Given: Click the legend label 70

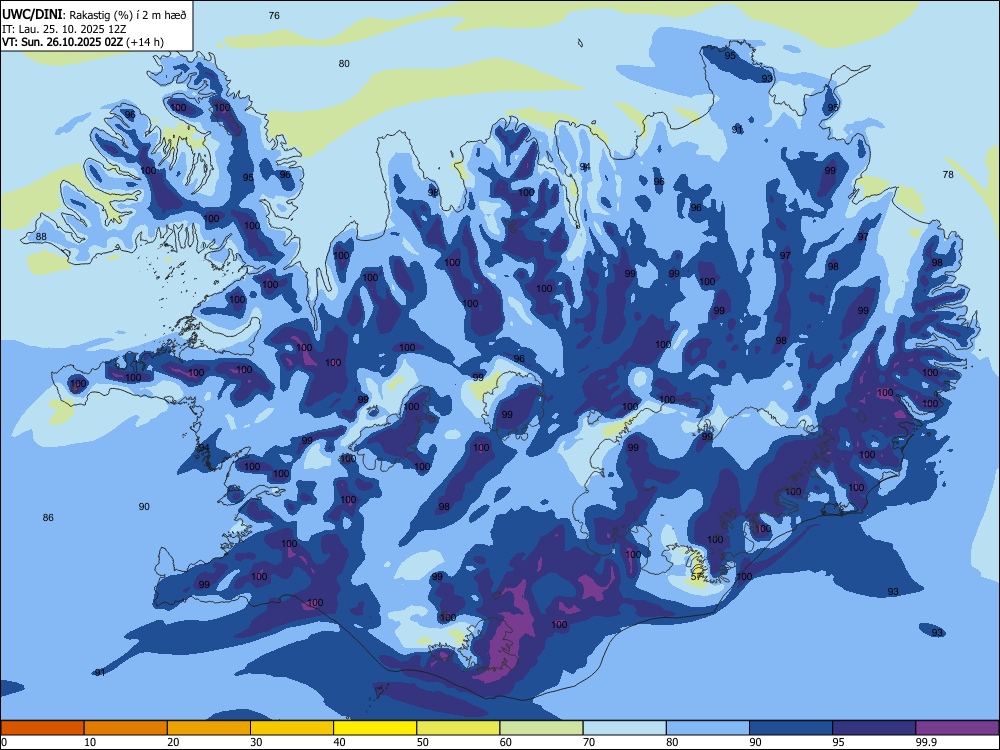Looking at the screenshot, I should coord(589,742).
